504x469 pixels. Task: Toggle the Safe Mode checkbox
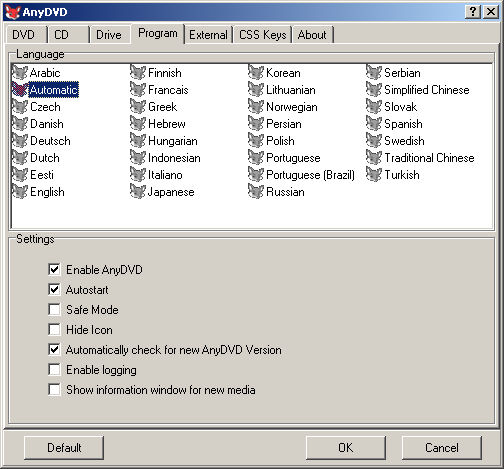pos(54,309)
